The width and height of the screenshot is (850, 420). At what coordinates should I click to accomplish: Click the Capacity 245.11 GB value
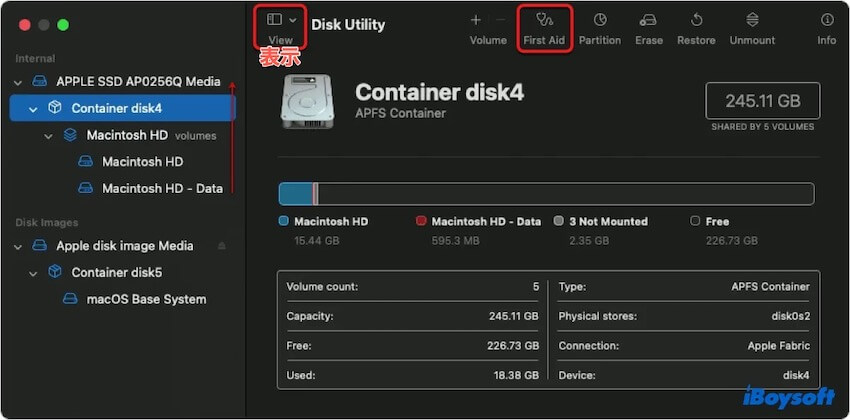tap(513, 316)
